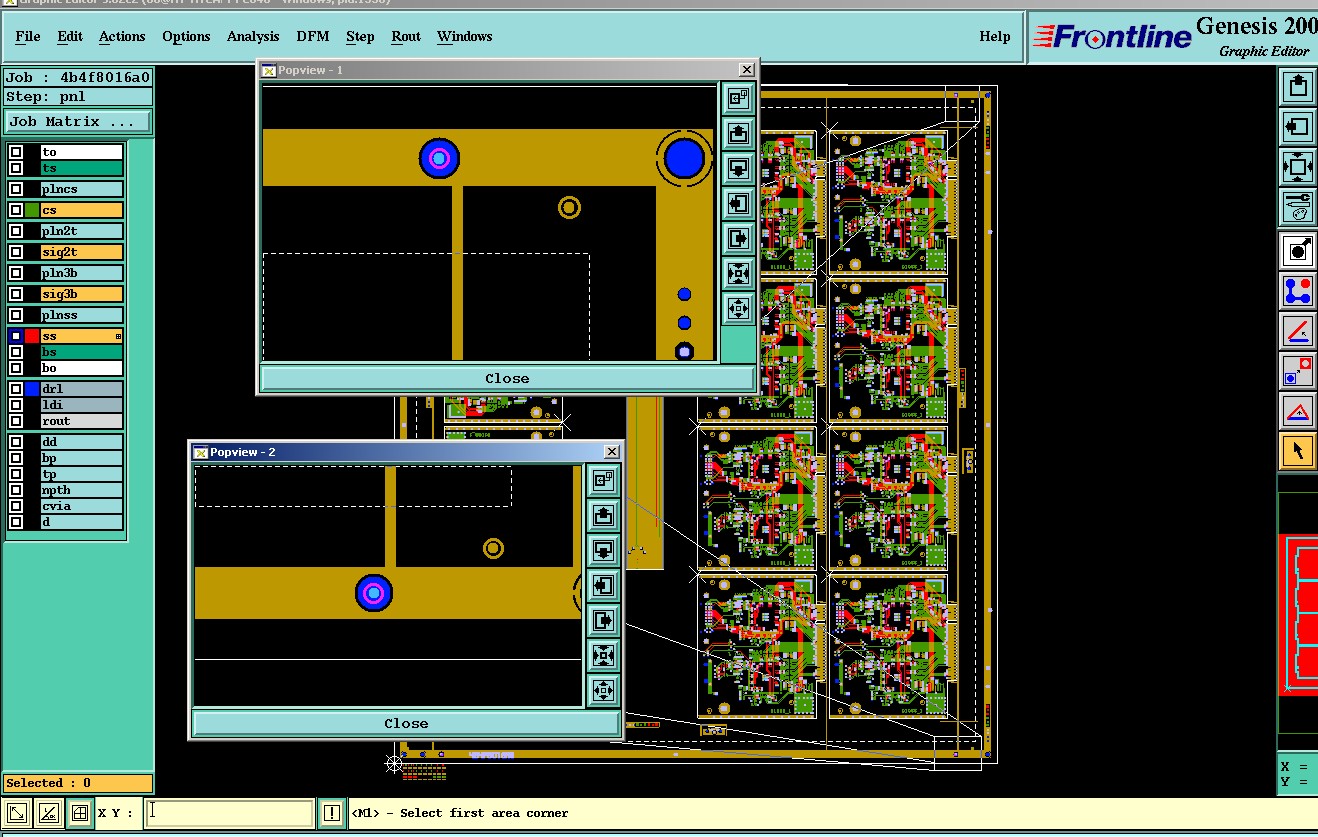This screenshot has height=837, width=1318.
Task: Toggle display checkbox for the drl layer
Action: click(16, 389)
